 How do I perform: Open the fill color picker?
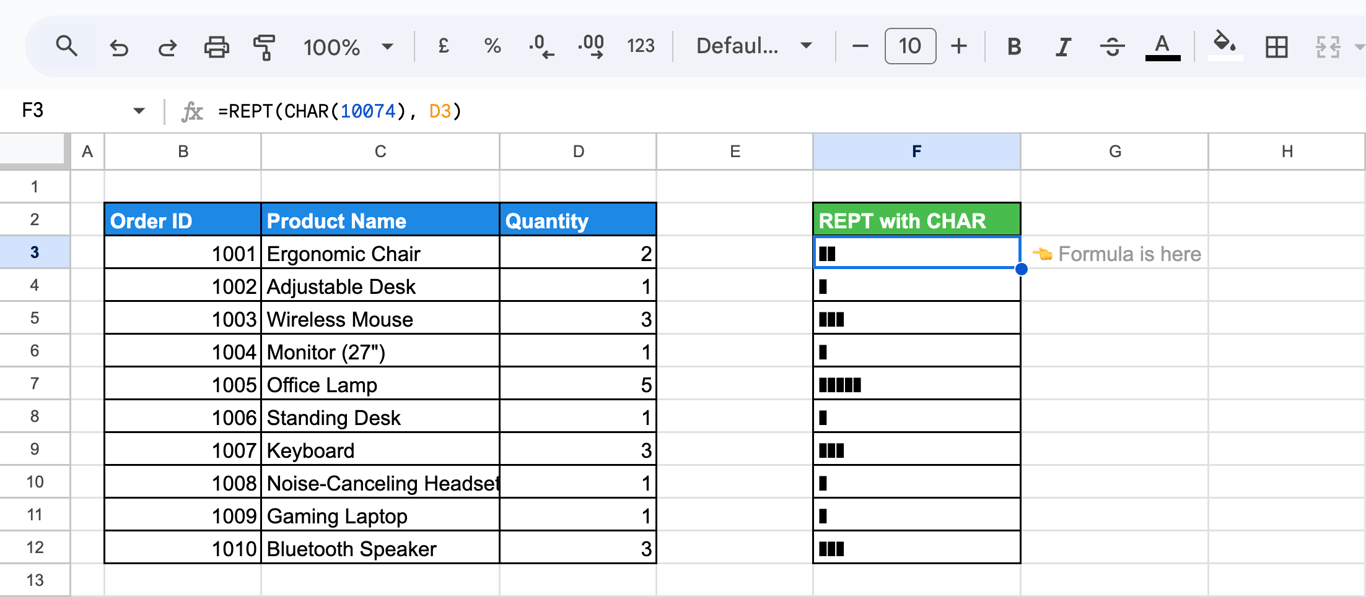(x=1225, y=45)
